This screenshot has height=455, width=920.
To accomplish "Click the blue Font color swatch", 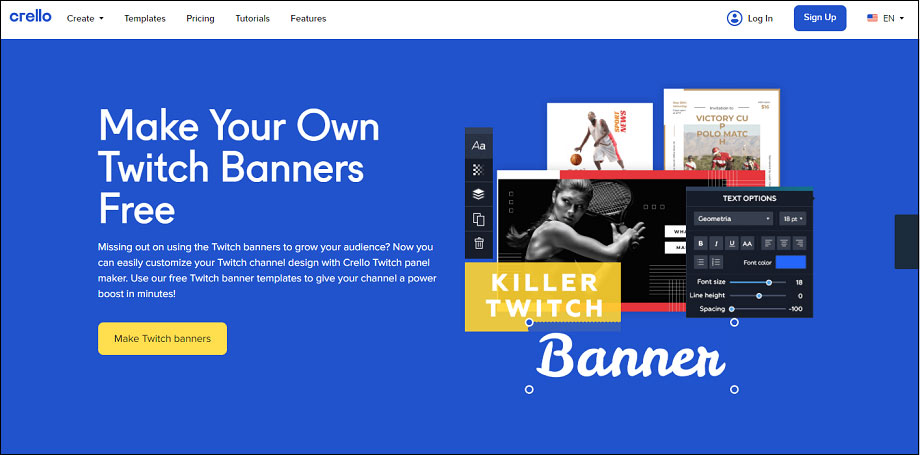I will tap(790, 262).
